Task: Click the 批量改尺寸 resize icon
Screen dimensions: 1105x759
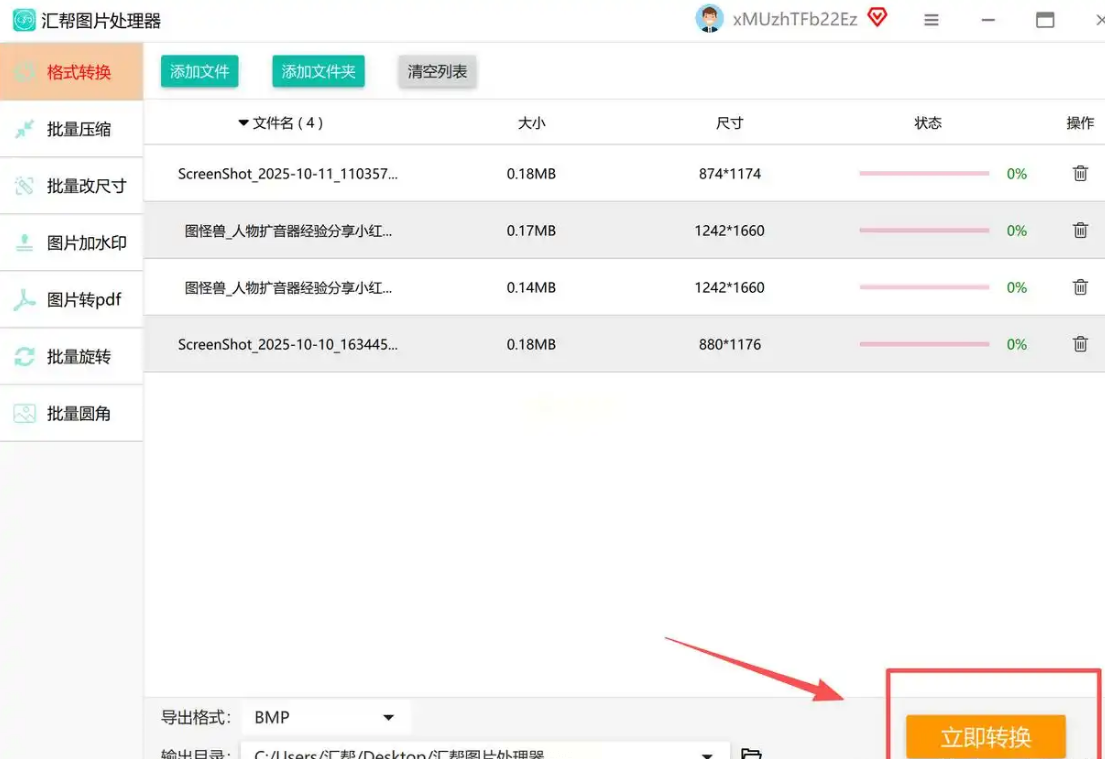Action: (x=25, y=186)
